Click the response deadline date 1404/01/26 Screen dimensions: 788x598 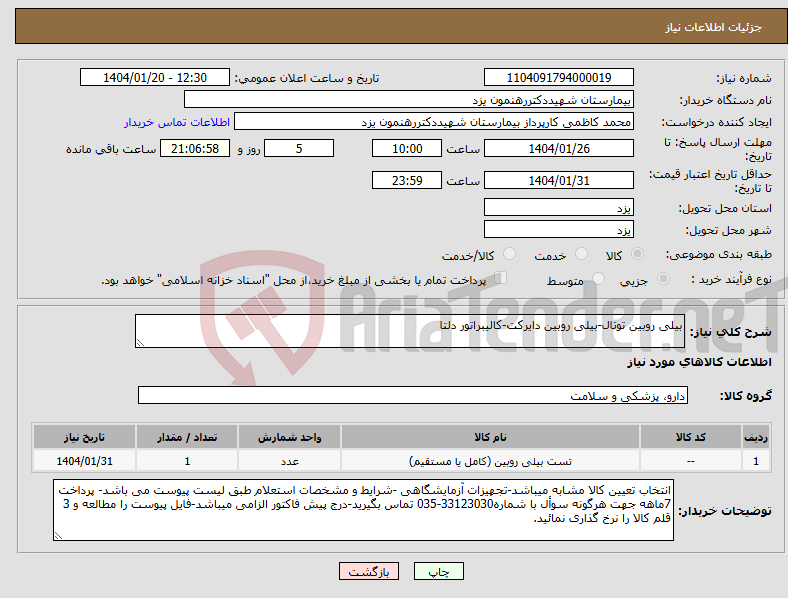558,148
